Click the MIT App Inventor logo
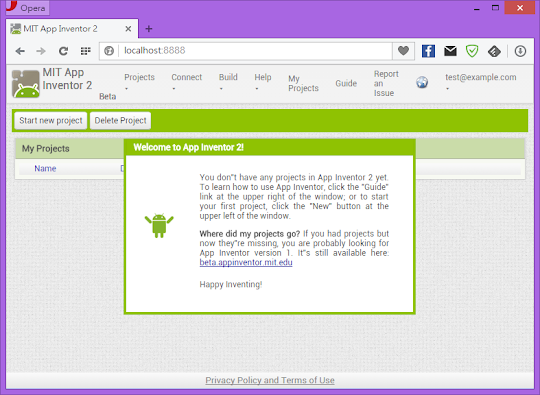 [x=25, y=84]
